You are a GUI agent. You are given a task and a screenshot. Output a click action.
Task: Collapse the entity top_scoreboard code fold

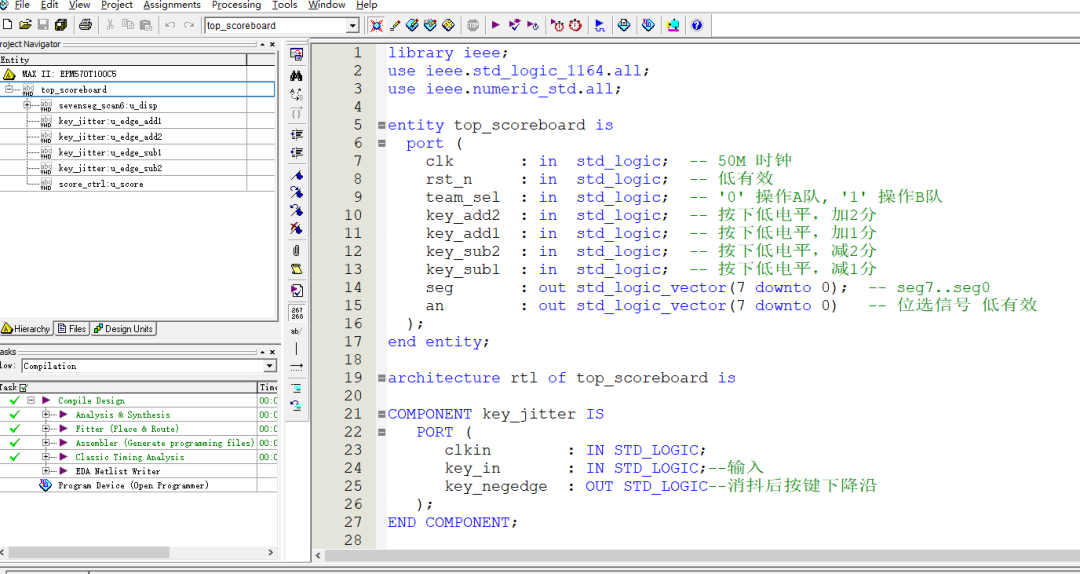(x=380, y=126)
